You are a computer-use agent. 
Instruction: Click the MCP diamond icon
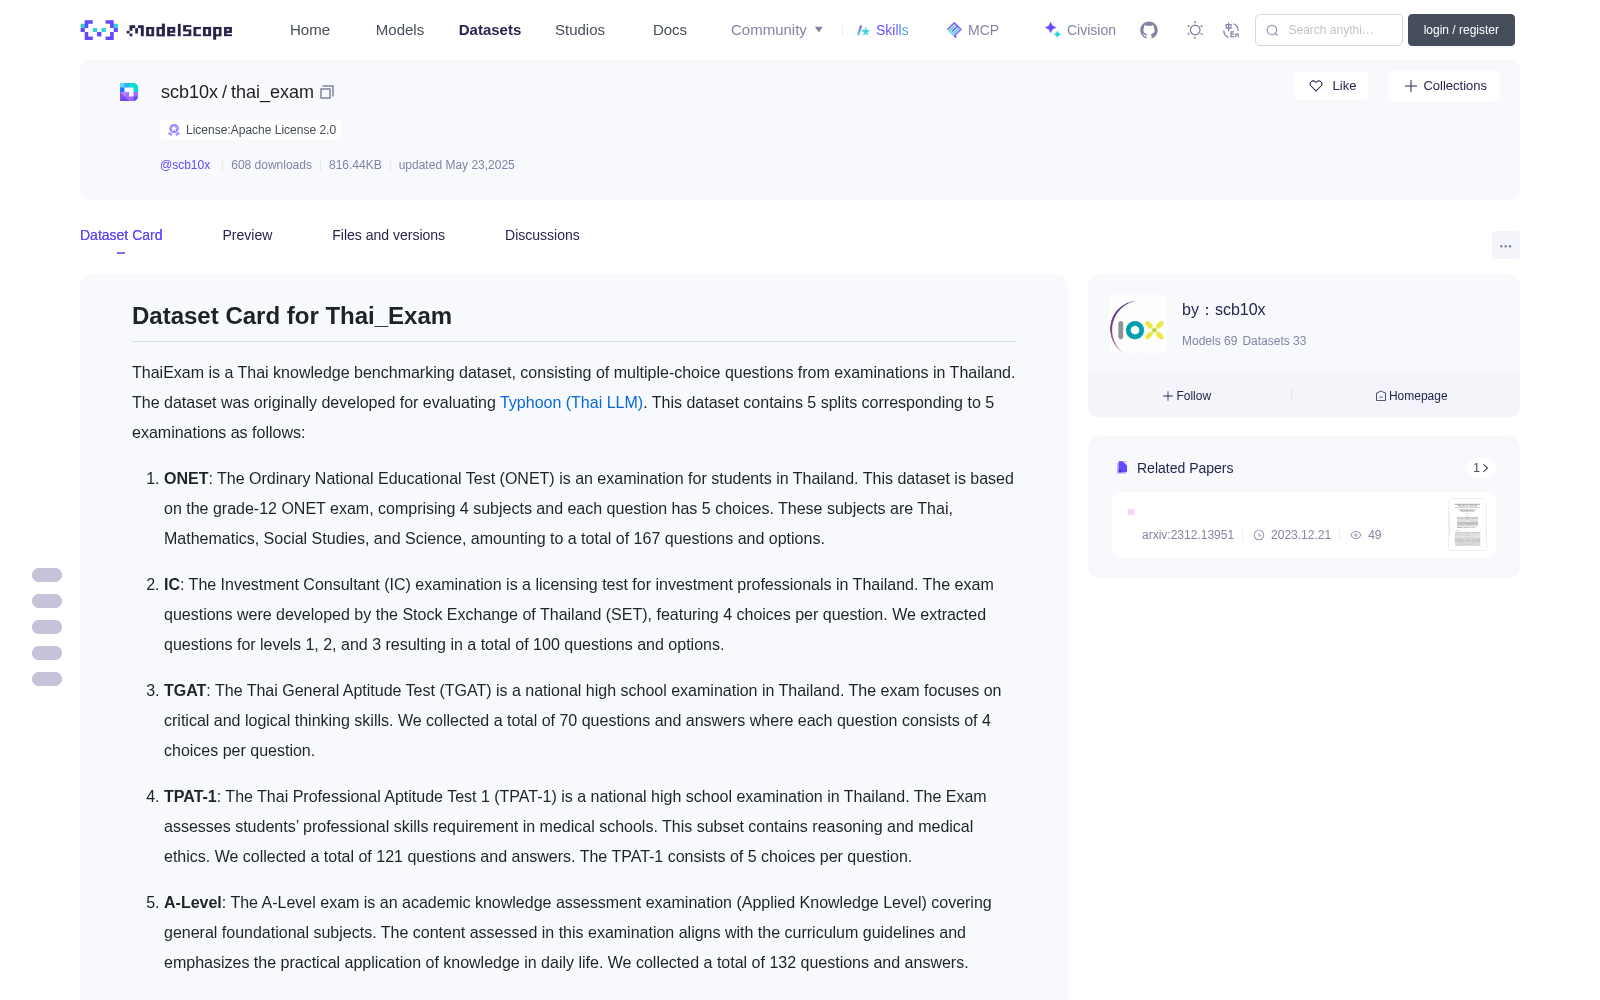point(954,30)
